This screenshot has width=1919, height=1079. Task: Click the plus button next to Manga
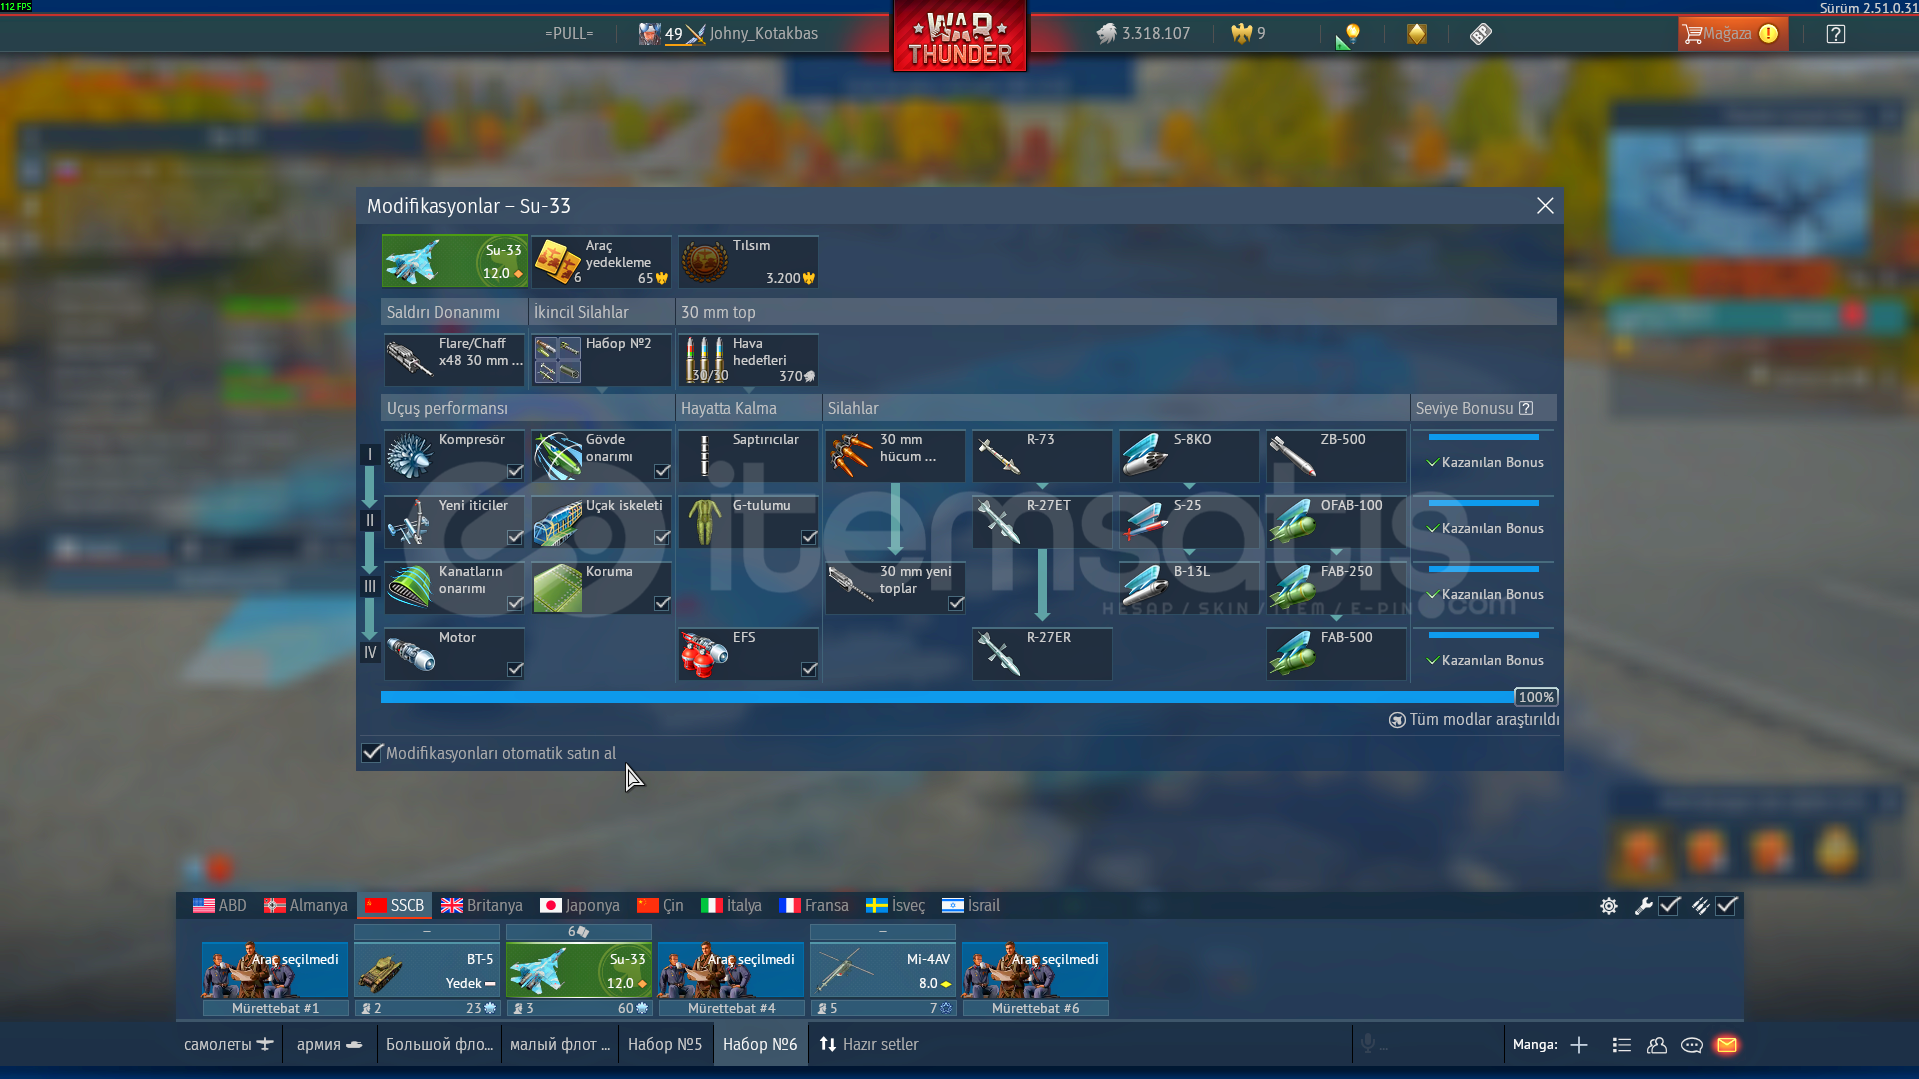click(1579, 1045)
